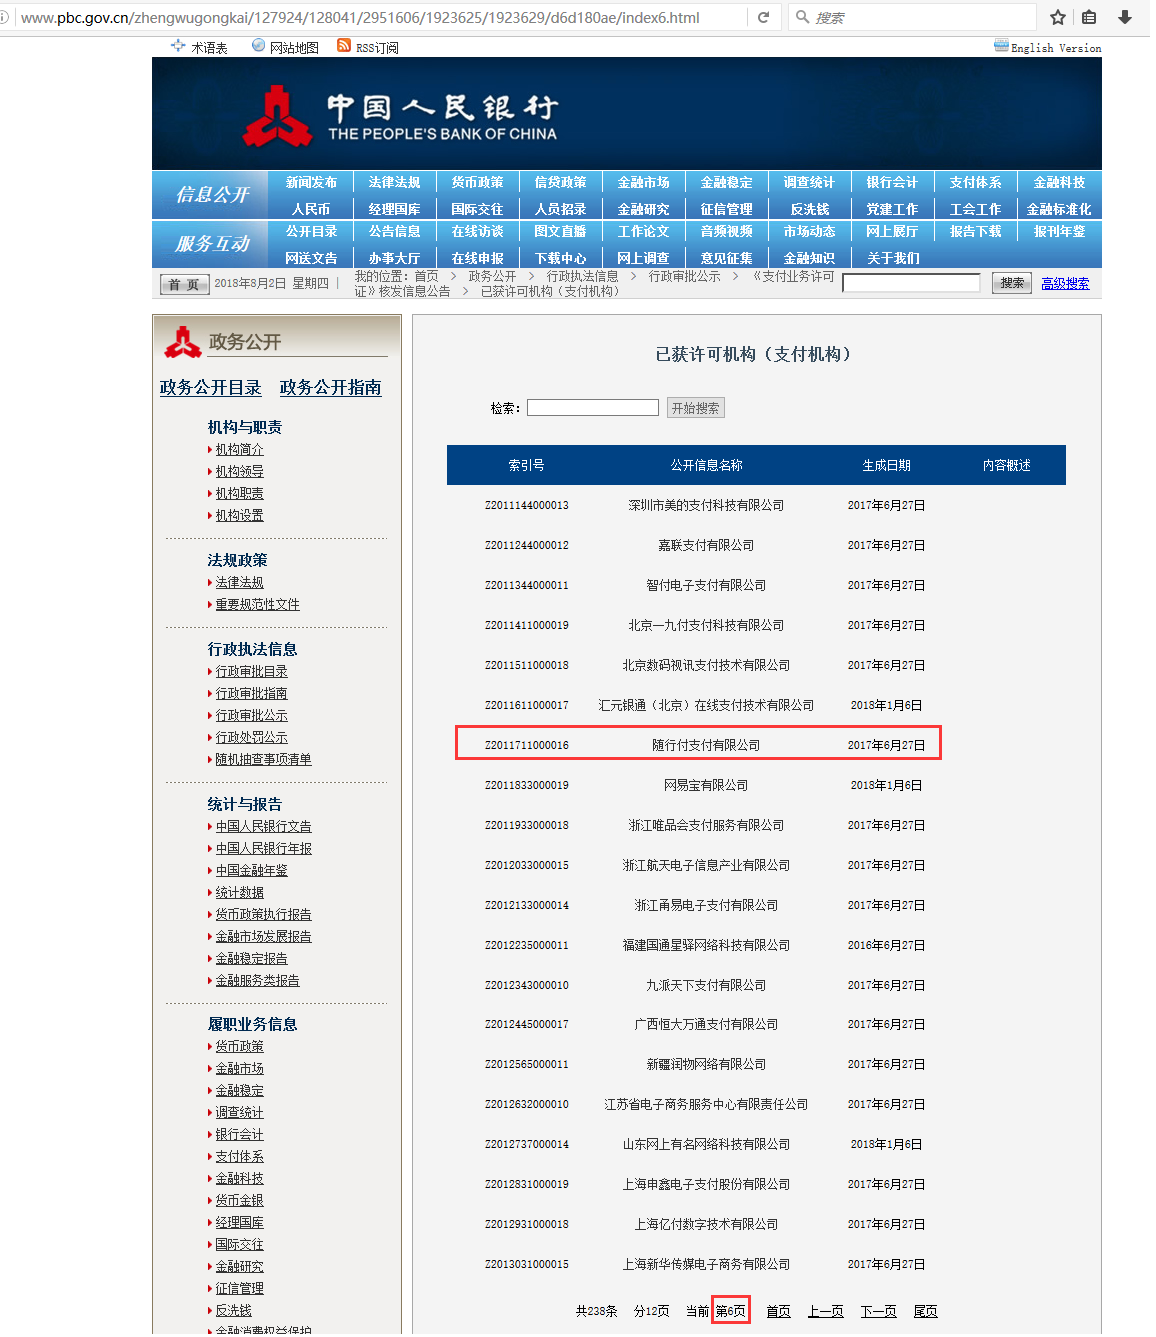The image size is (1156, 1337).
Task: Click the 术语表 glossary icon
Action: (178, 46)
